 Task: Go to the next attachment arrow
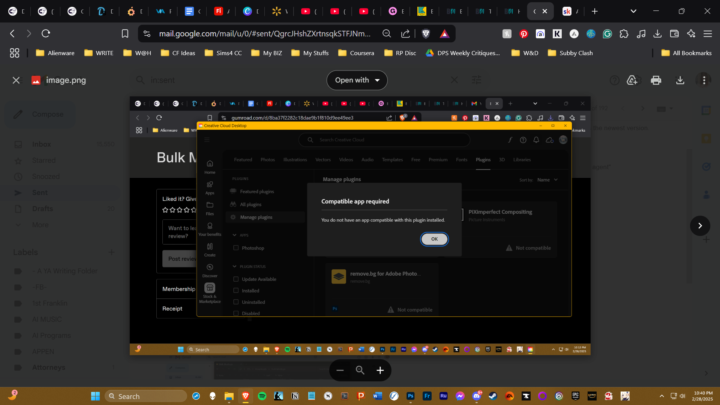pos(700,225)
